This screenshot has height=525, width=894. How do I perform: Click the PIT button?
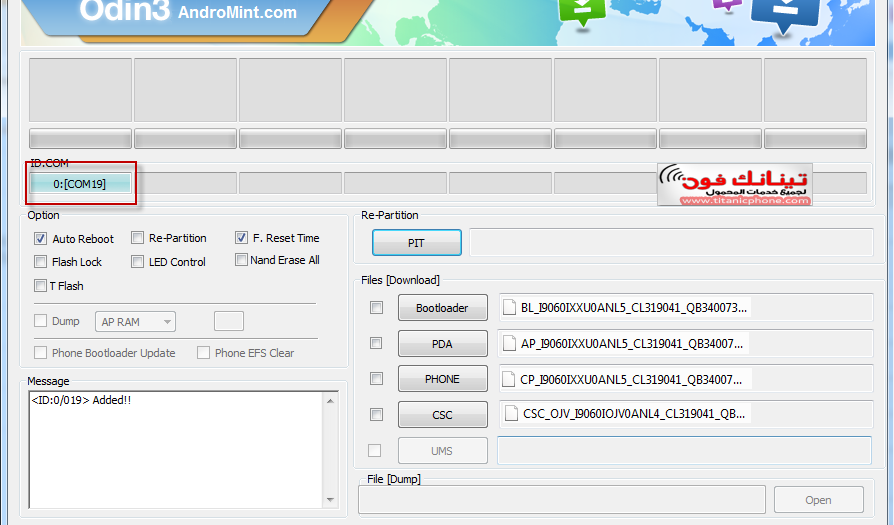pyautogui.click(x=417, y=243)
